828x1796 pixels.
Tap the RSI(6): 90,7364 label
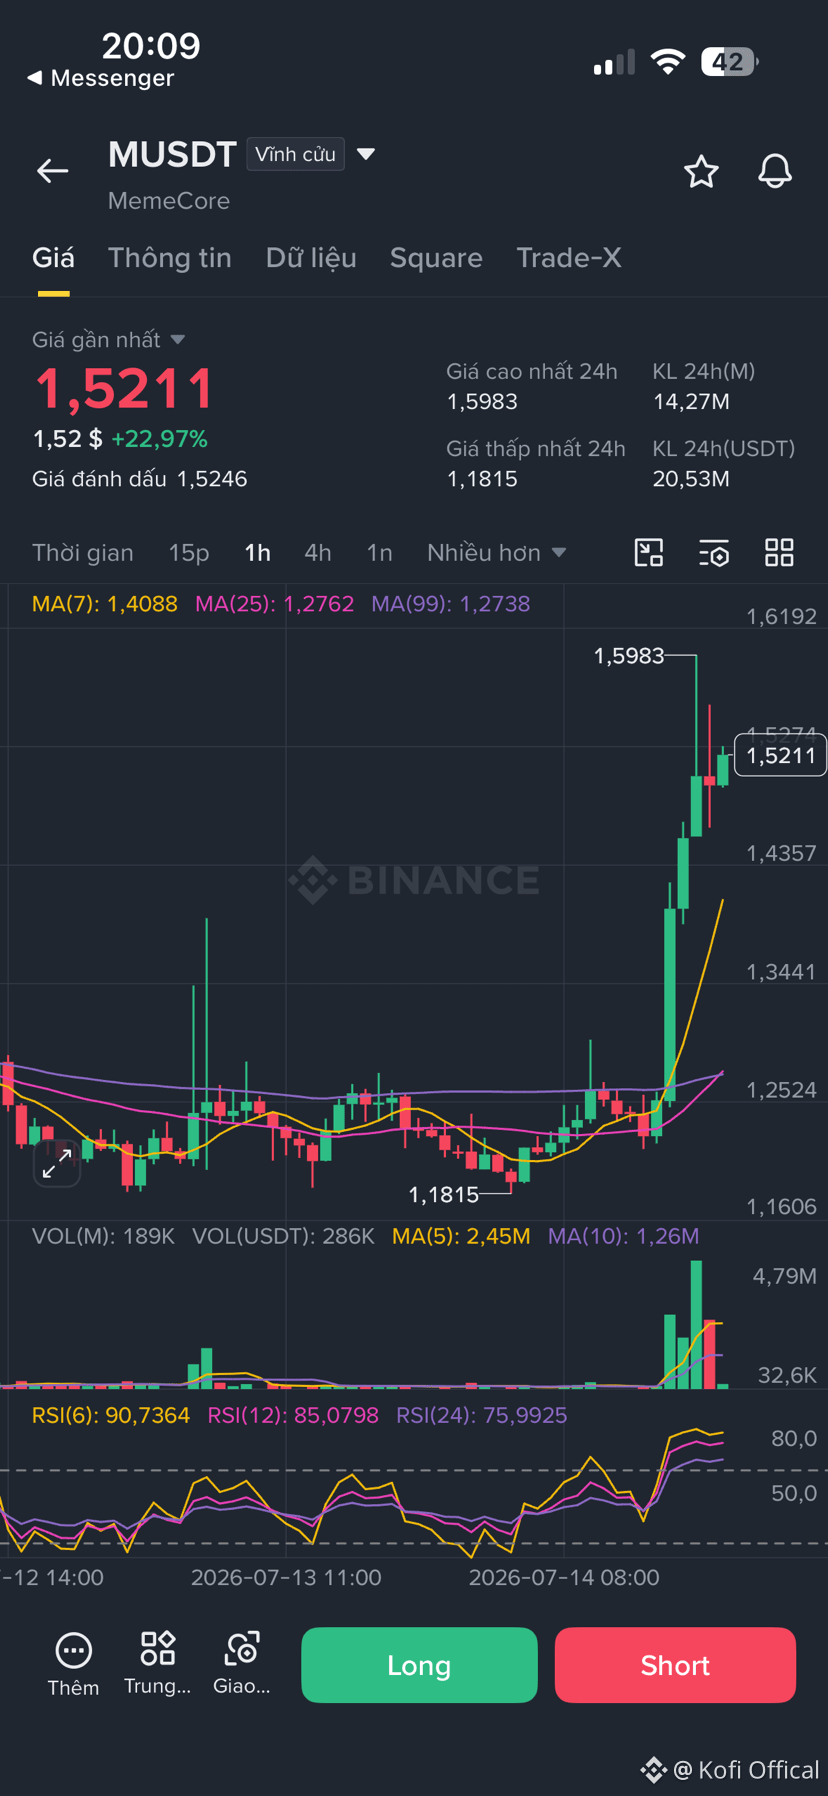(x=111, y=1416)
